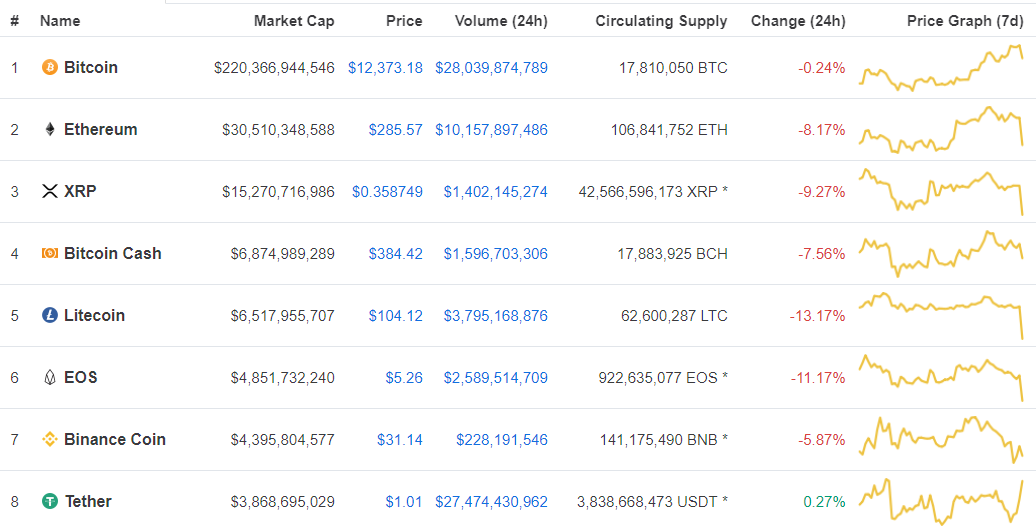The width and height of the screenshot is (1036, 529).
Task: Open Ethereum volume link $10,157,897,486
Action: tap(491, 130)
